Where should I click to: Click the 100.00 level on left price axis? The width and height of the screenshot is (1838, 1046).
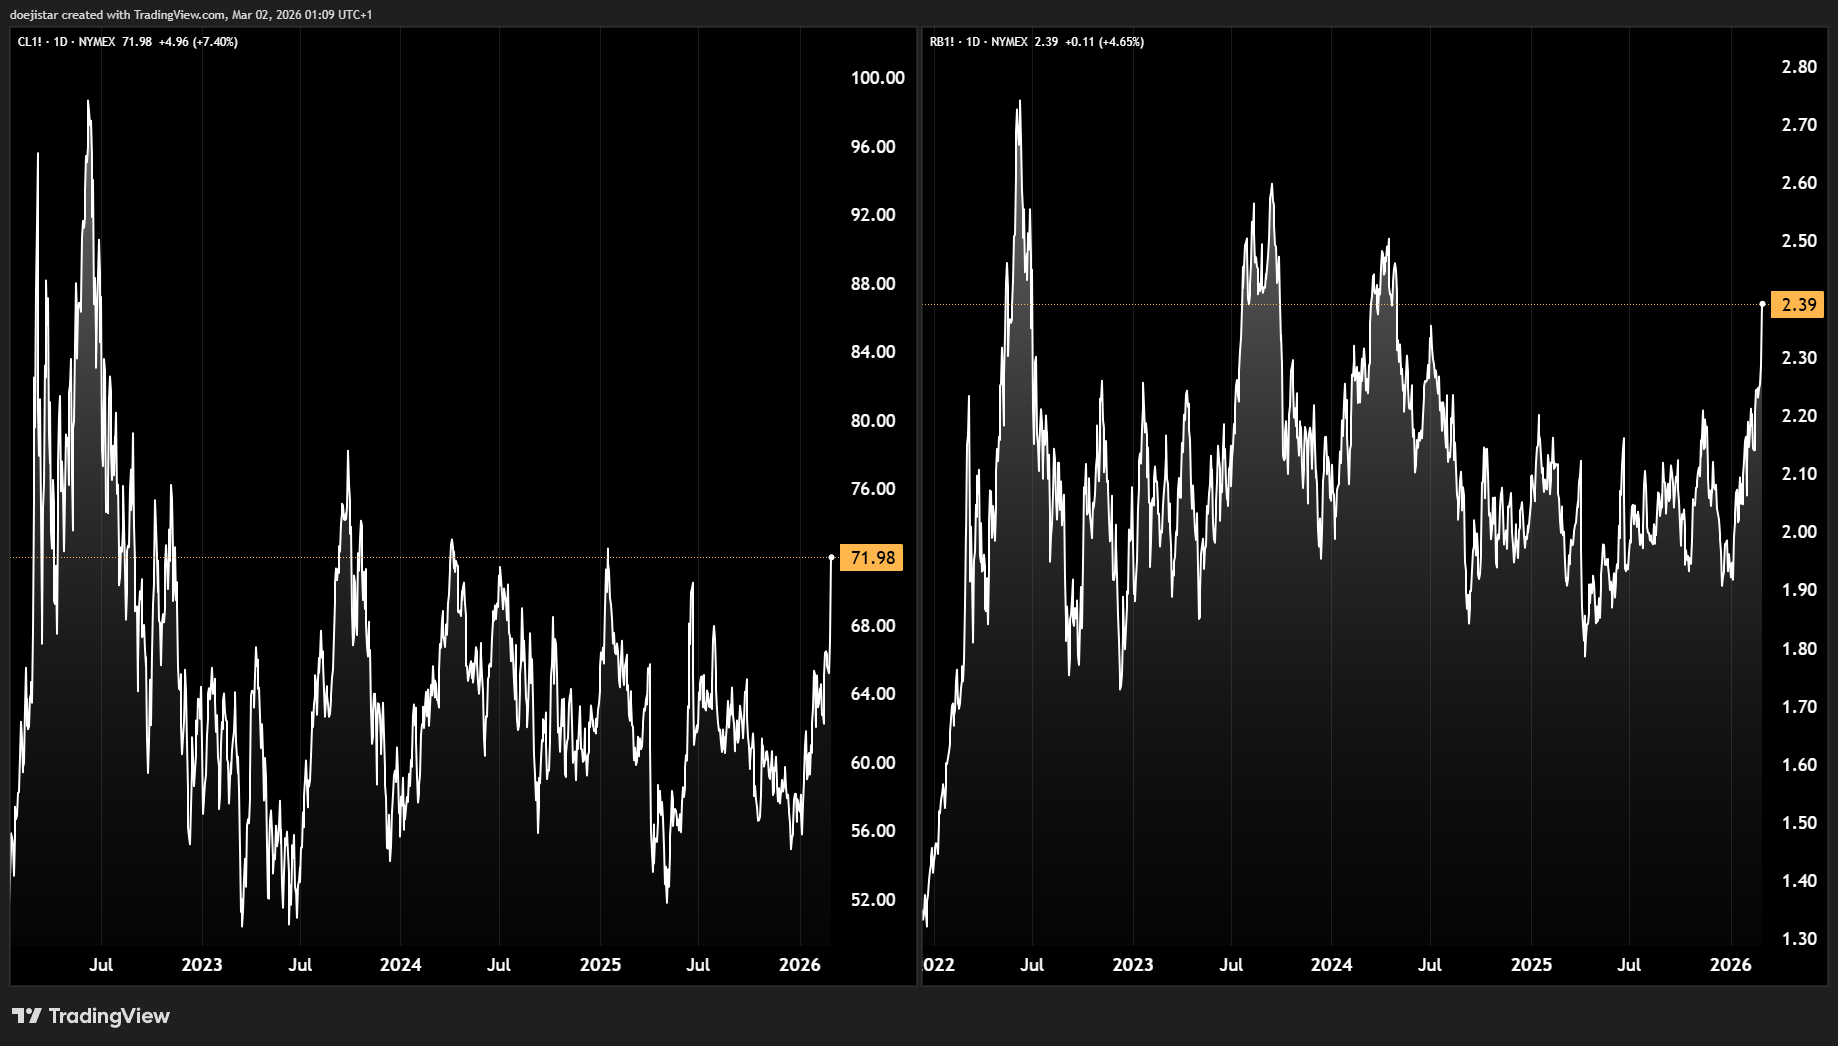[x=877, y=78]
